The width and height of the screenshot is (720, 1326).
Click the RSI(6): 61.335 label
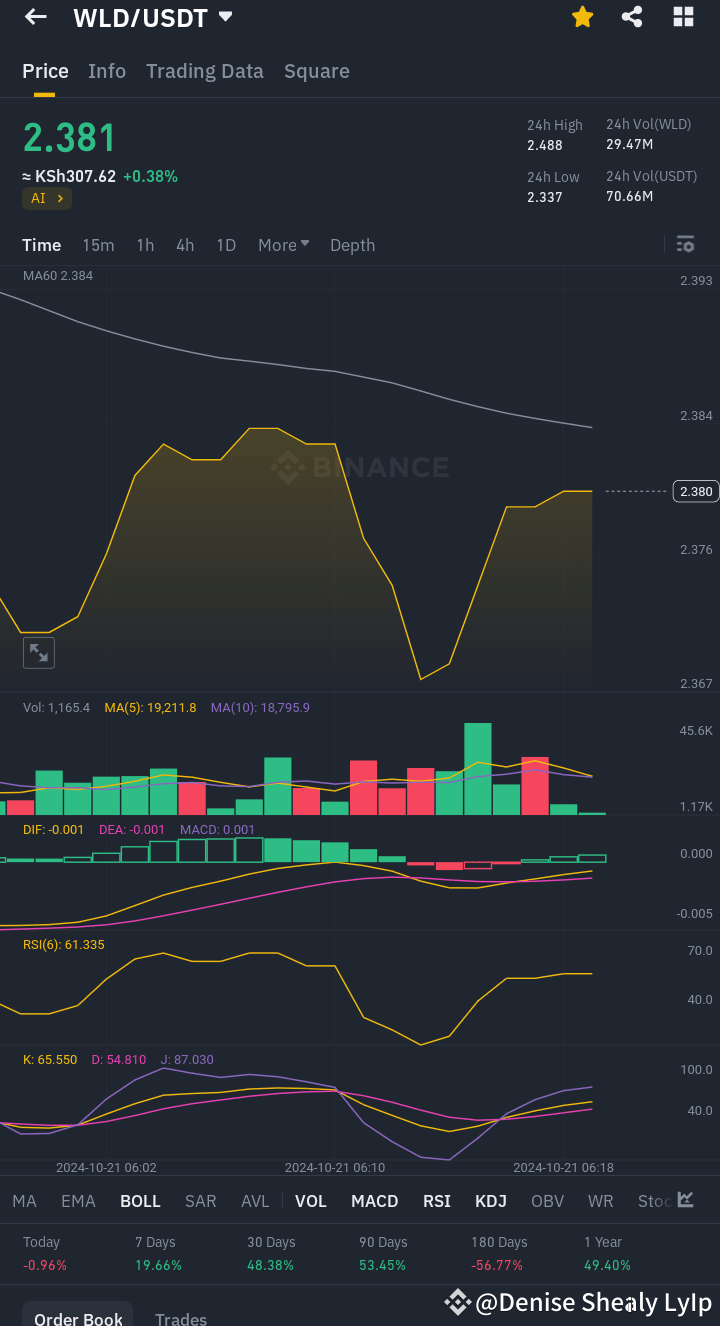click(63, 944)
